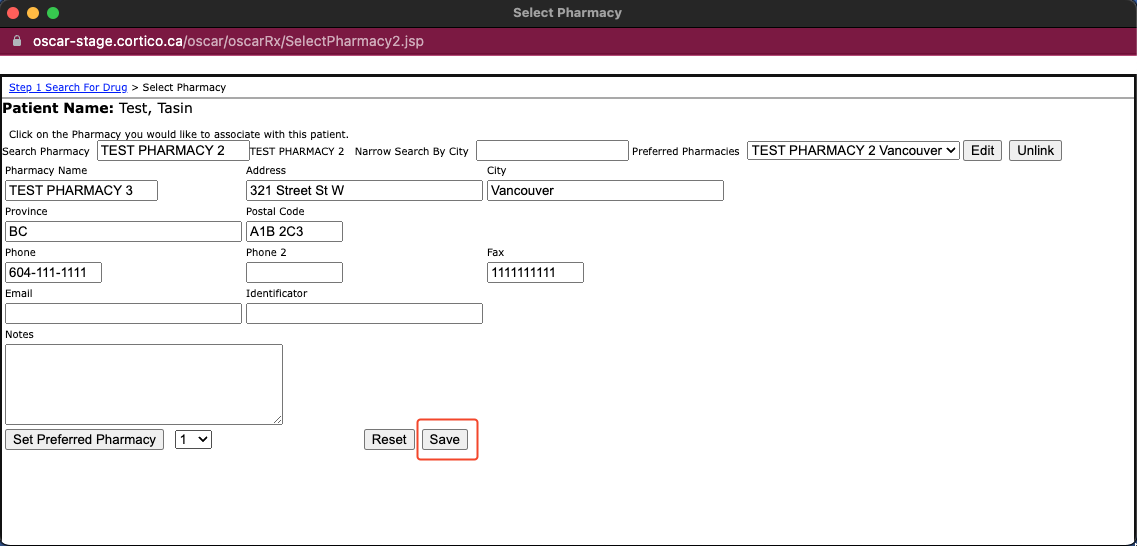
Task: Click the Phone field with 604-111-1111
Action: 53,273
